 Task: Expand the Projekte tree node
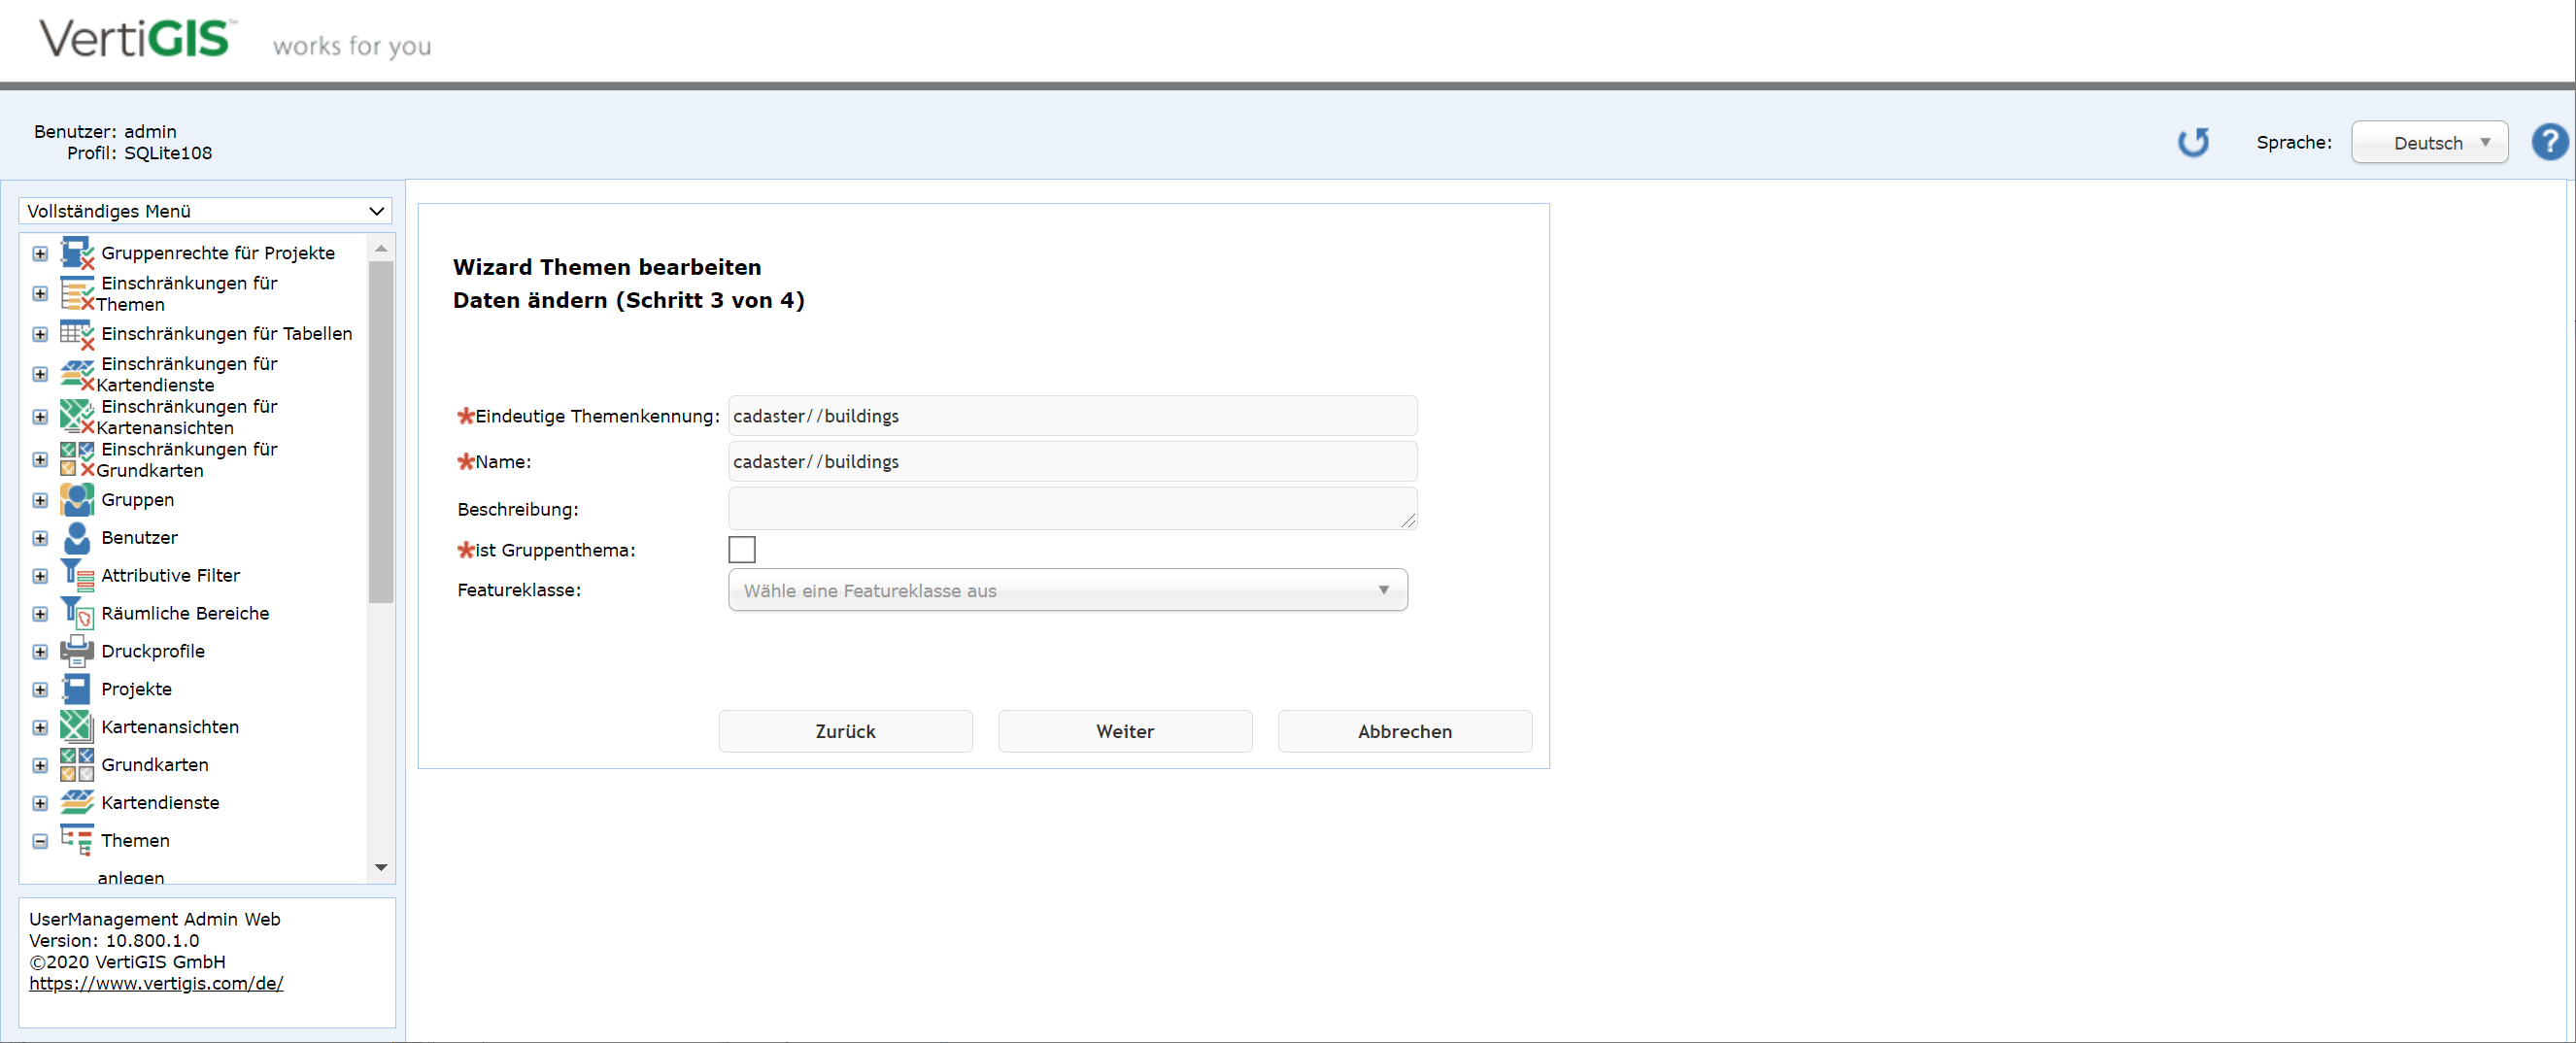(x=40, y=689)
